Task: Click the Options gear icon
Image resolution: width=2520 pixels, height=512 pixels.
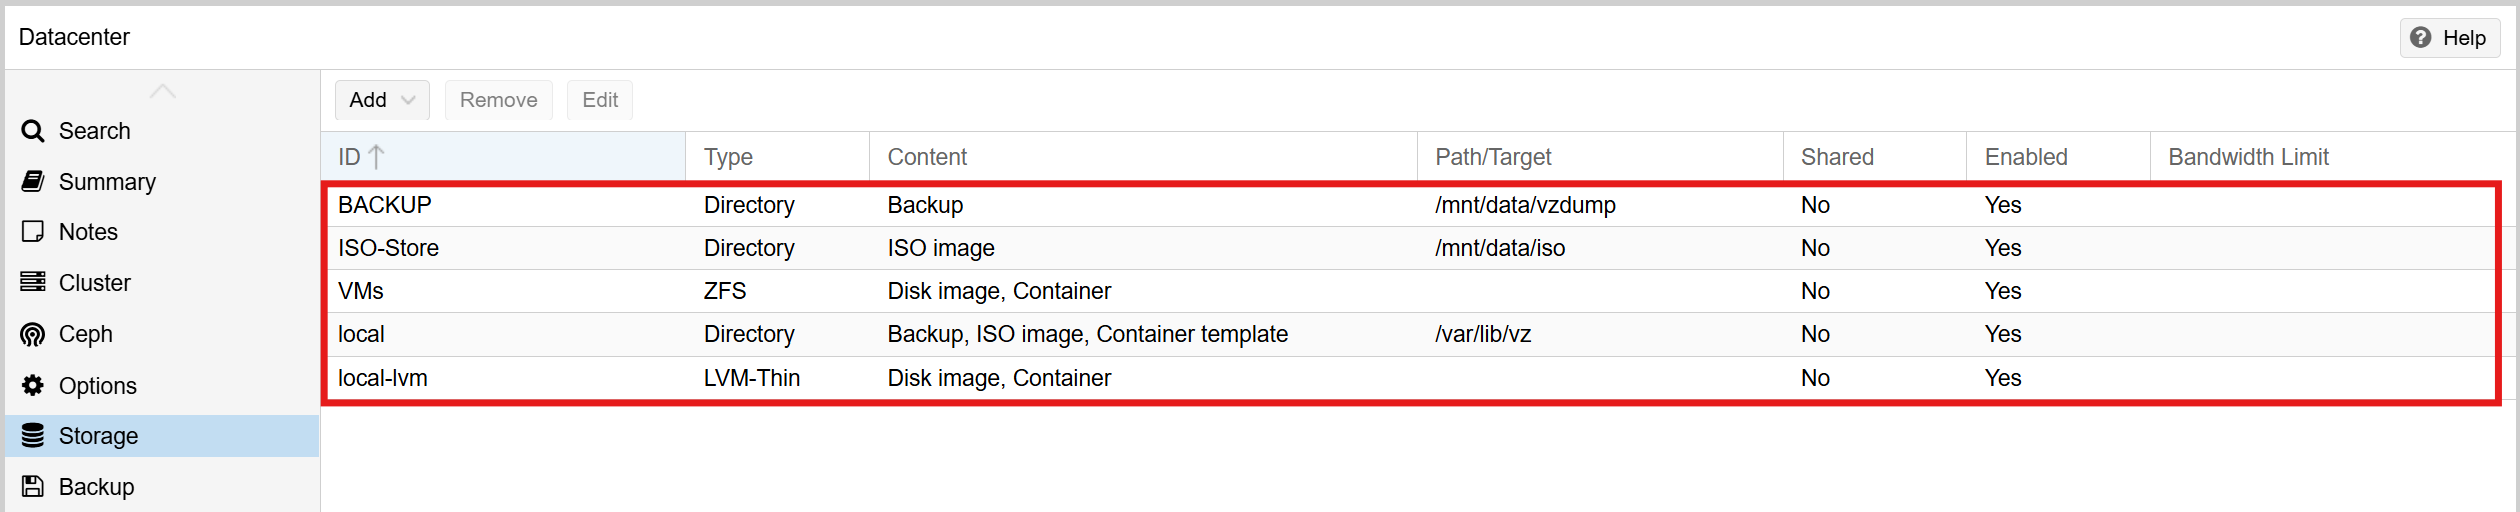Action: click(x=33, y=385)
